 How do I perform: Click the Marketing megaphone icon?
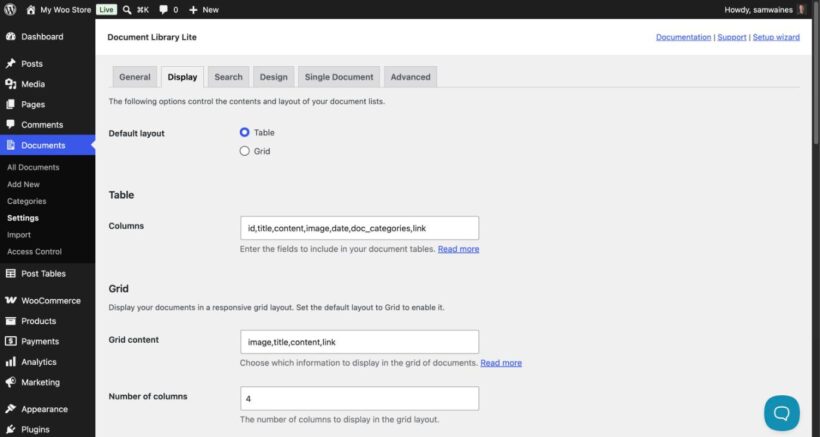[x=10, y=382]
